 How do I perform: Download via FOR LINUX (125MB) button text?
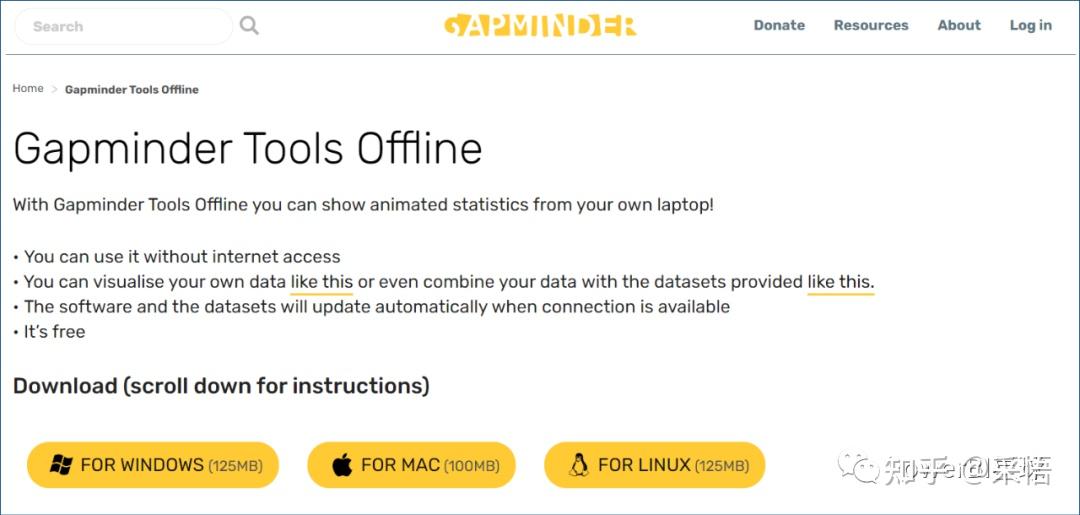tap(672, 465)
